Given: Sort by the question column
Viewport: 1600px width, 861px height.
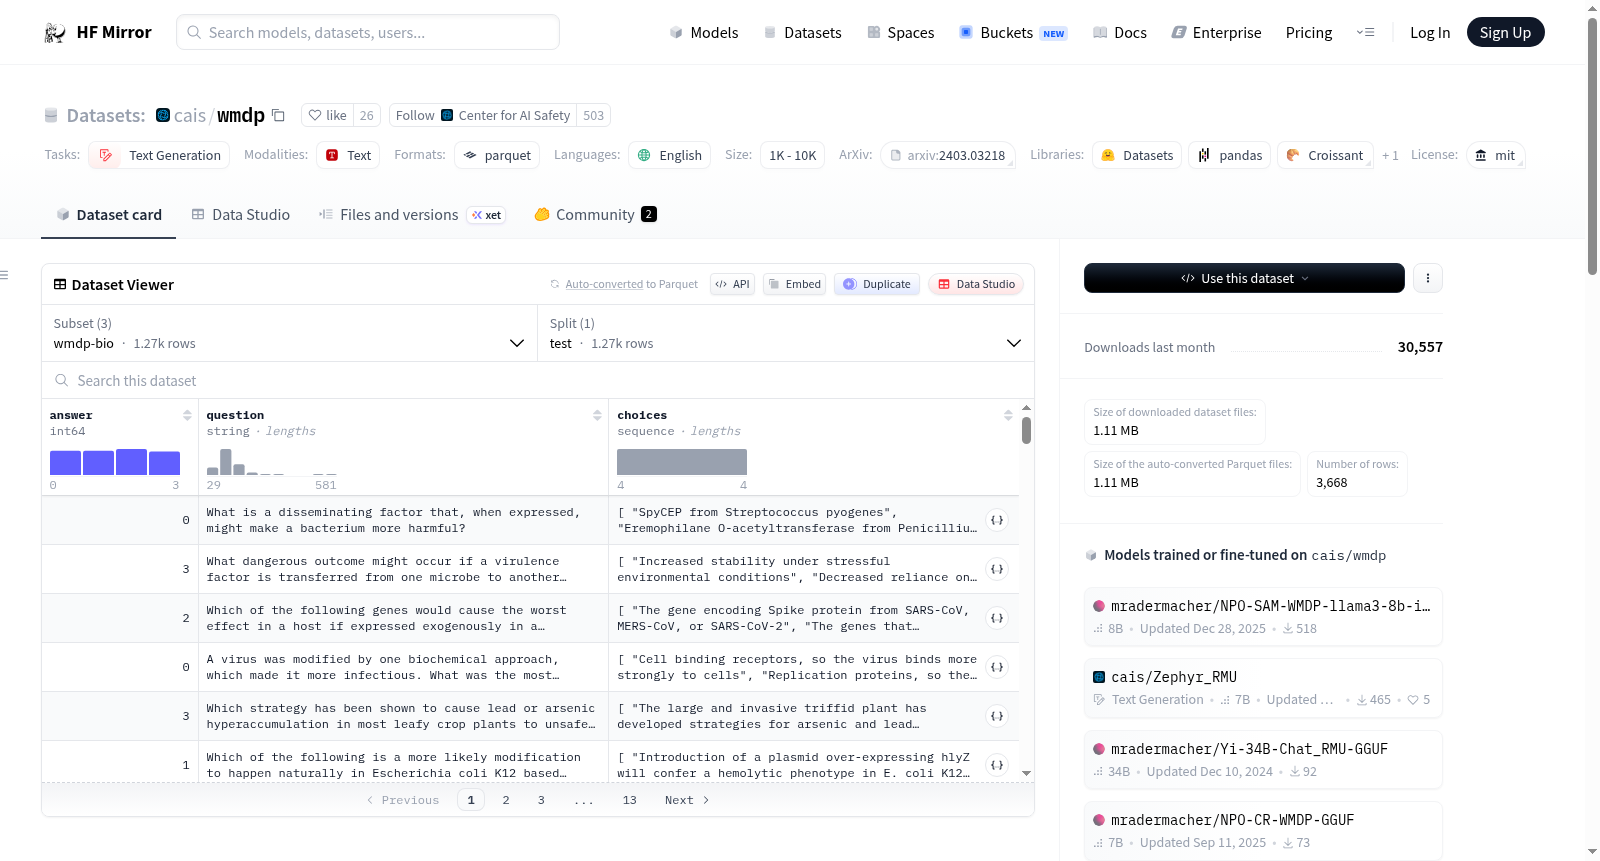Looking at the screenshot, I should pos(597,415).
